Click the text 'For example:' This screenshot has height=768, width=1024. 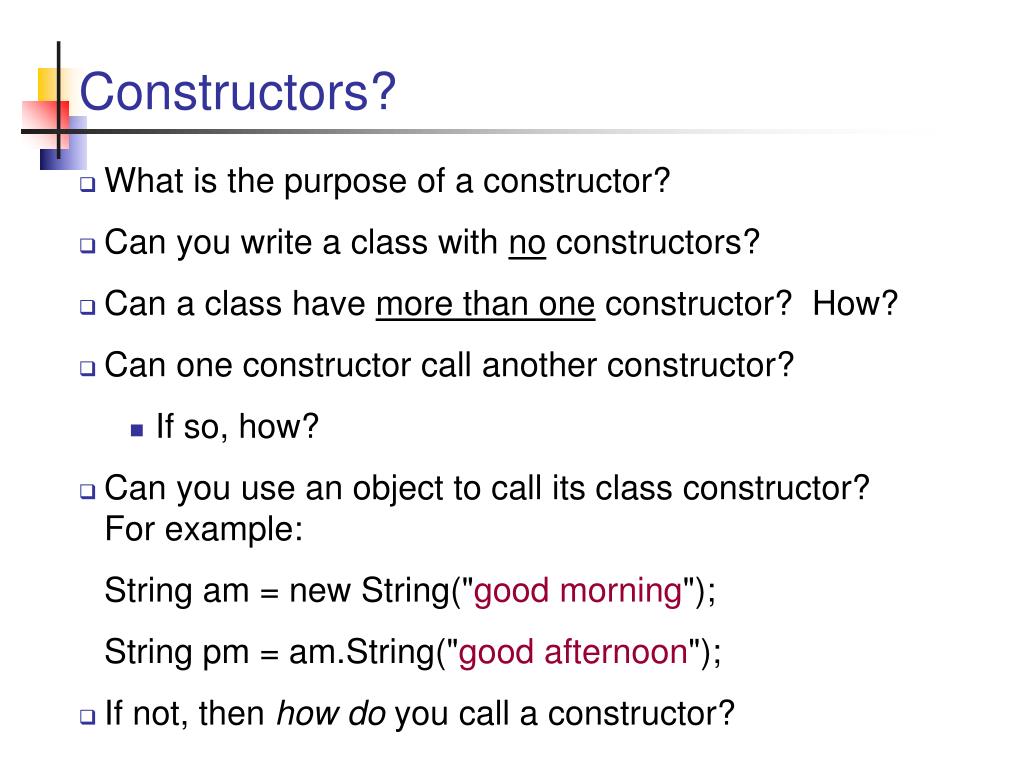click(x=204, y=529)
